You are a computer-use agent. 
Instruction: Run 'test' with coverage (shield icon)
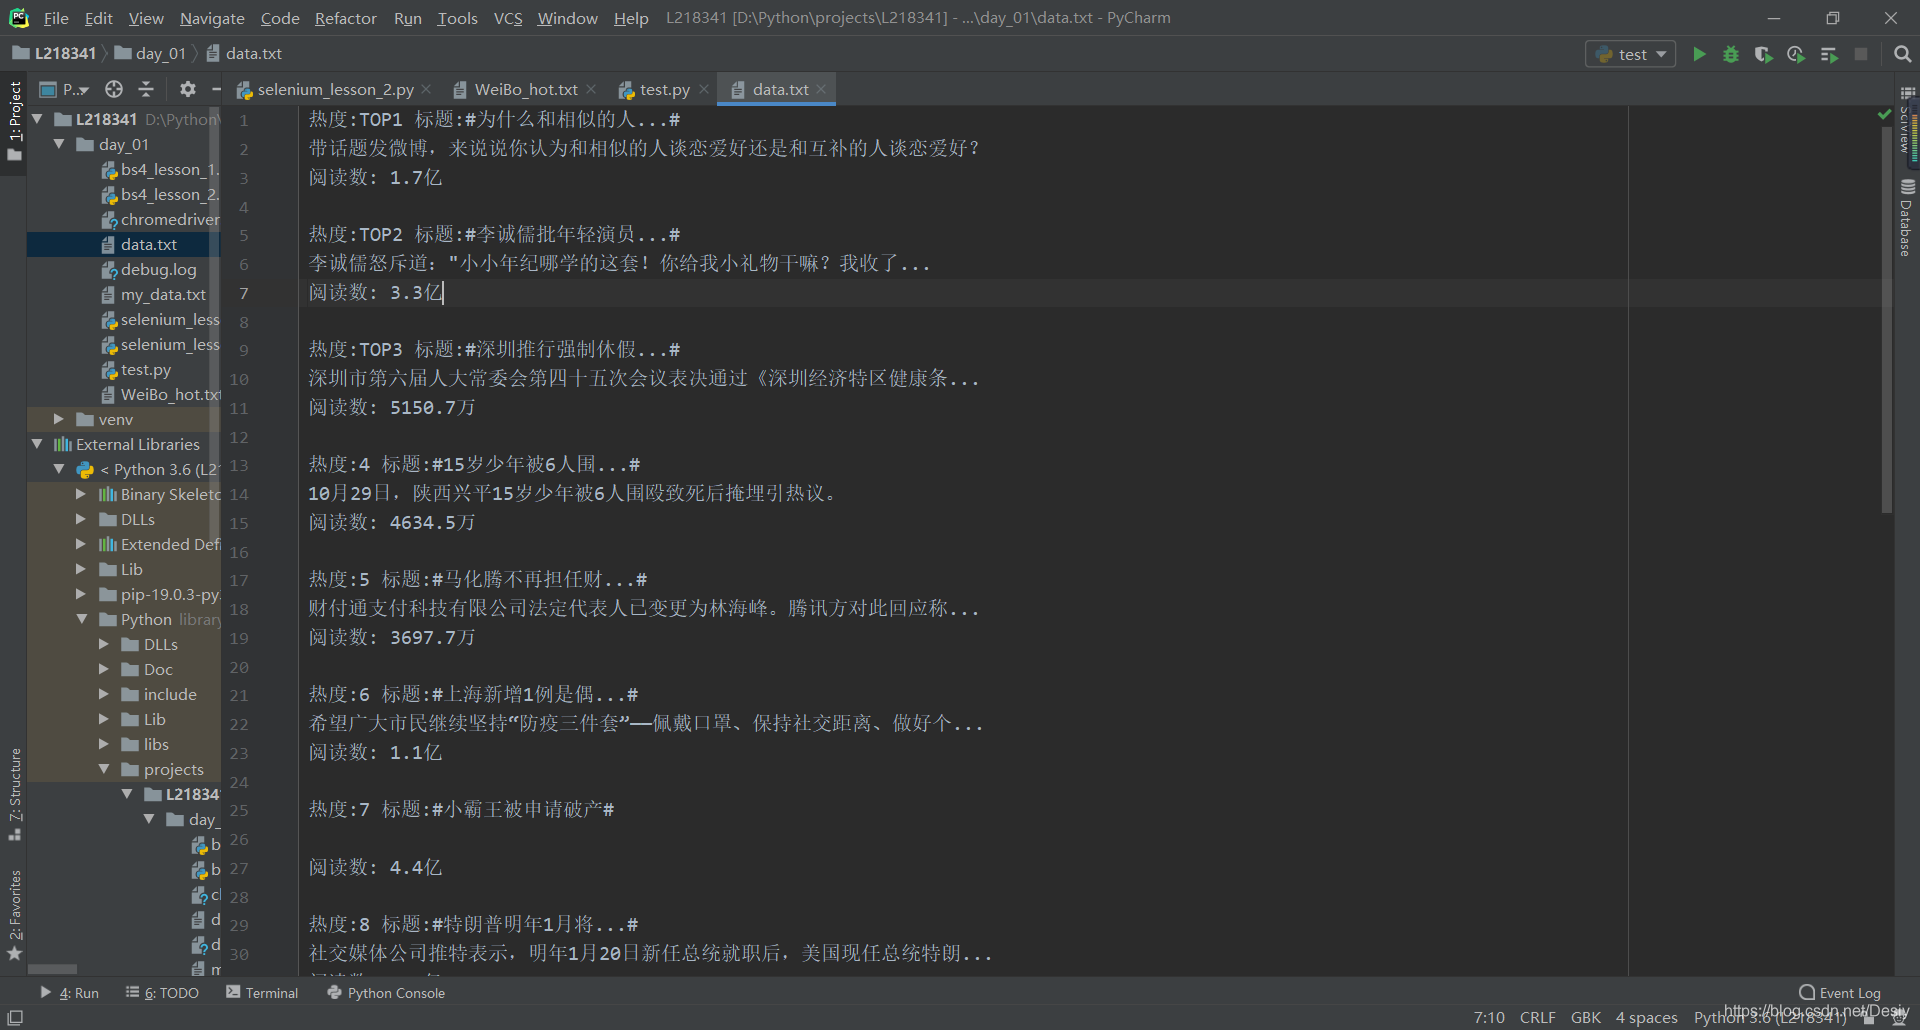pos(1764,54)
